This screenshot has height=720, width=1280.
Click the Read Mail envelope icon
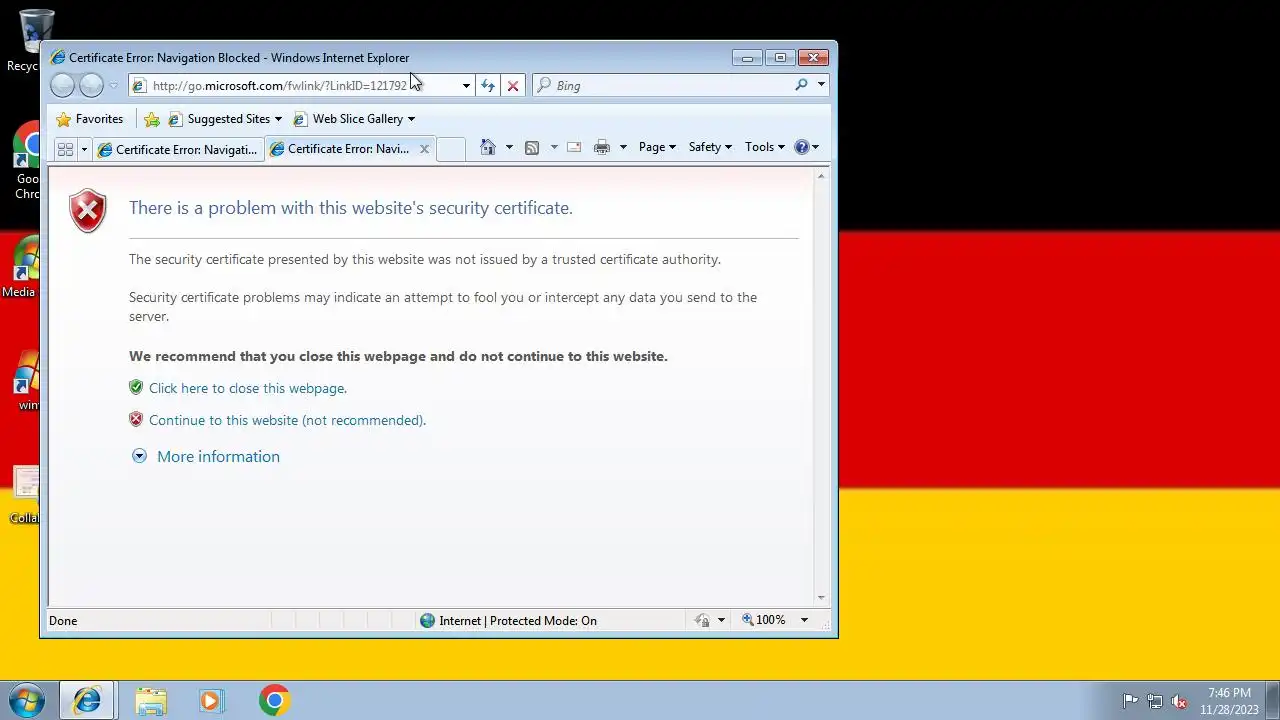[574, 147]
